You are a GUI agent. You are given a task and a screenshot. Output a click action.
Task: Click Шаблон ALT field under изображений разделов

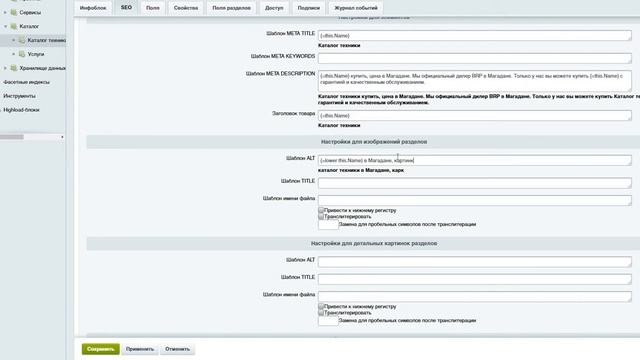pos(475,160)
